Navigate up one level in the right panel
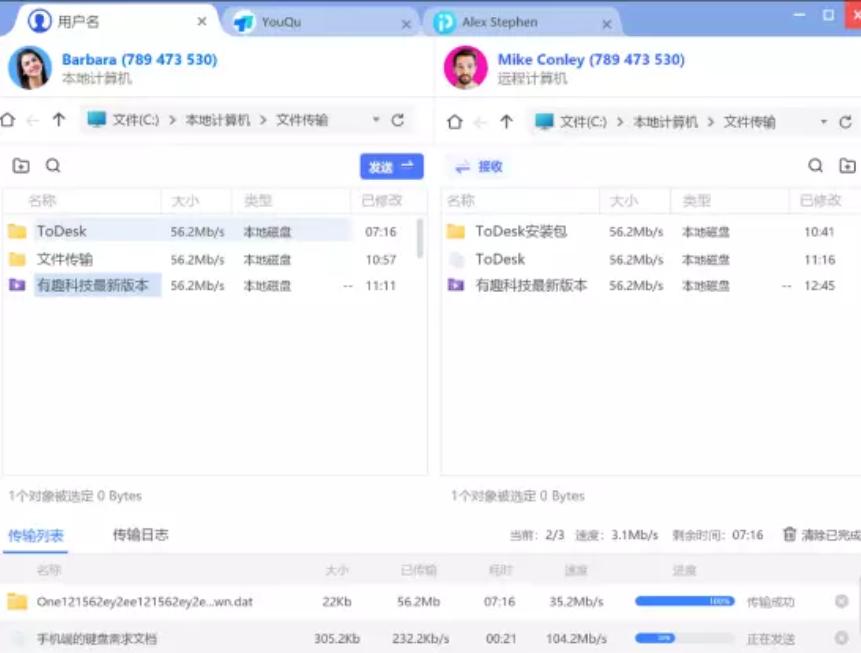This screenshot has height=653, width=861. 508,119
